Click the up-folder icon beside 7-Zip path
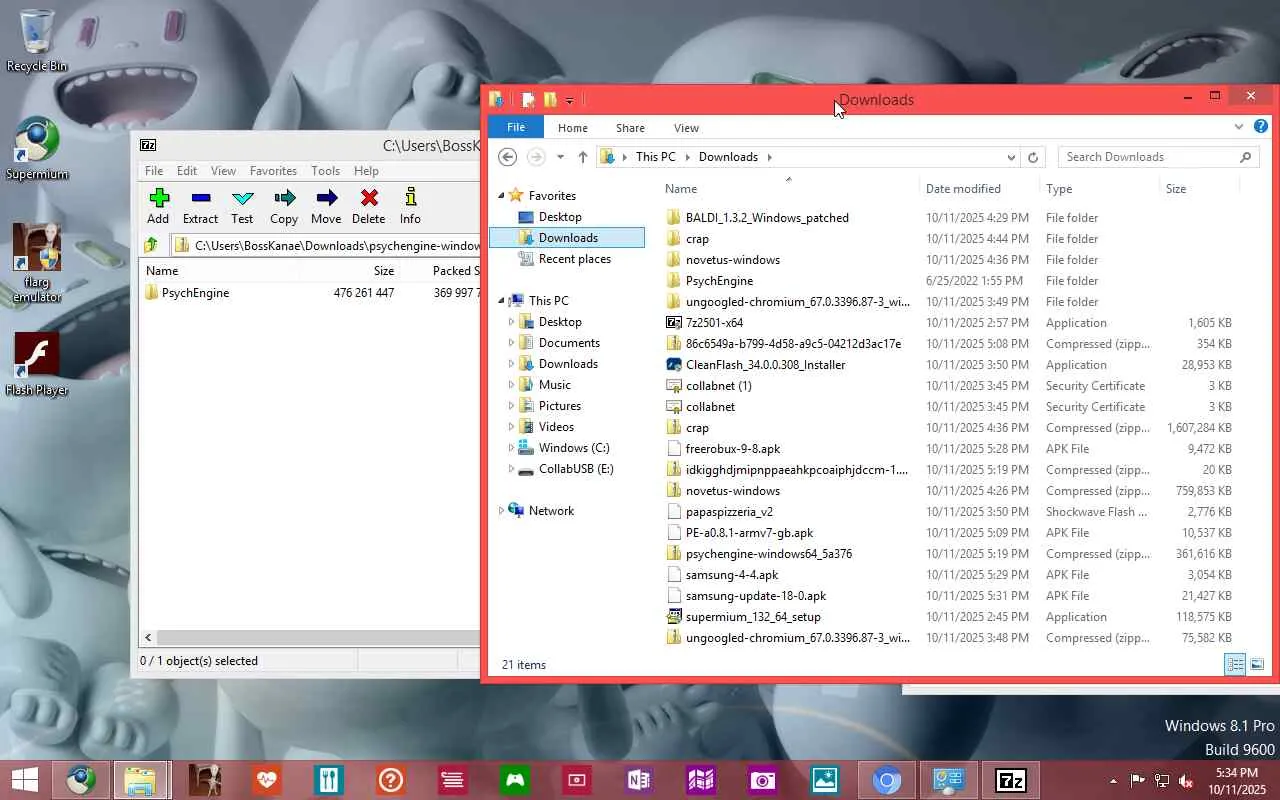Image resolution: width=1280 pixels, height=800 pixels. pyautogui.click(x=151, y=245)
